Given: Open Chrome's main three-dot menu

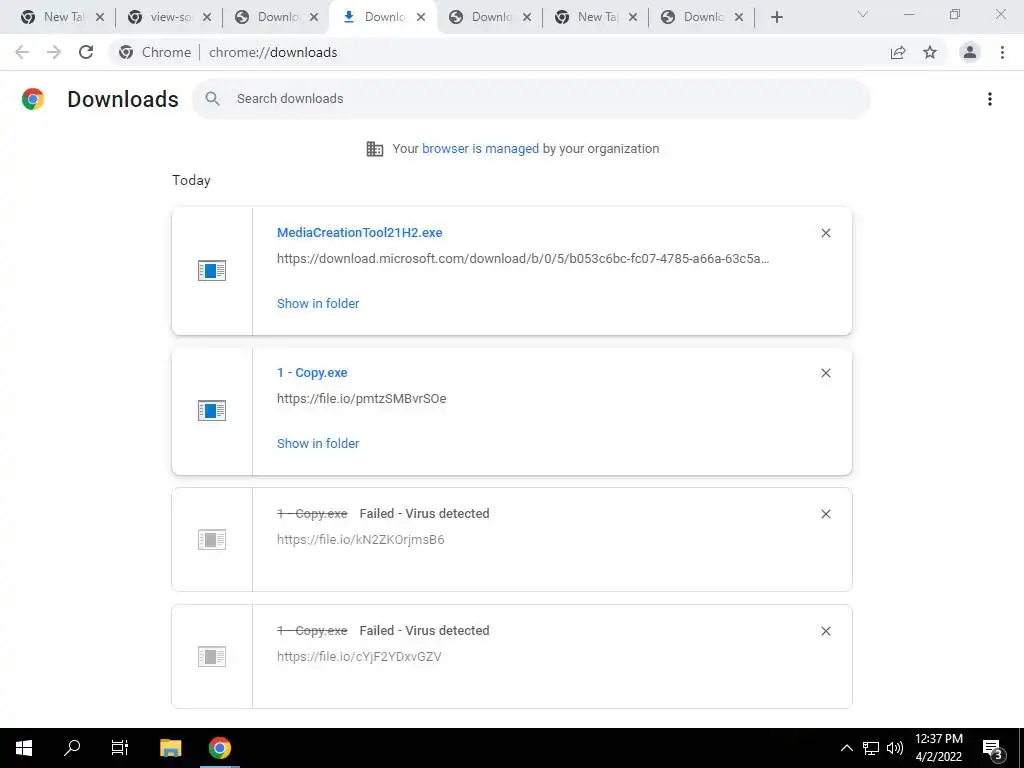Looking at the screenshot, I should tap(1002, 52).
